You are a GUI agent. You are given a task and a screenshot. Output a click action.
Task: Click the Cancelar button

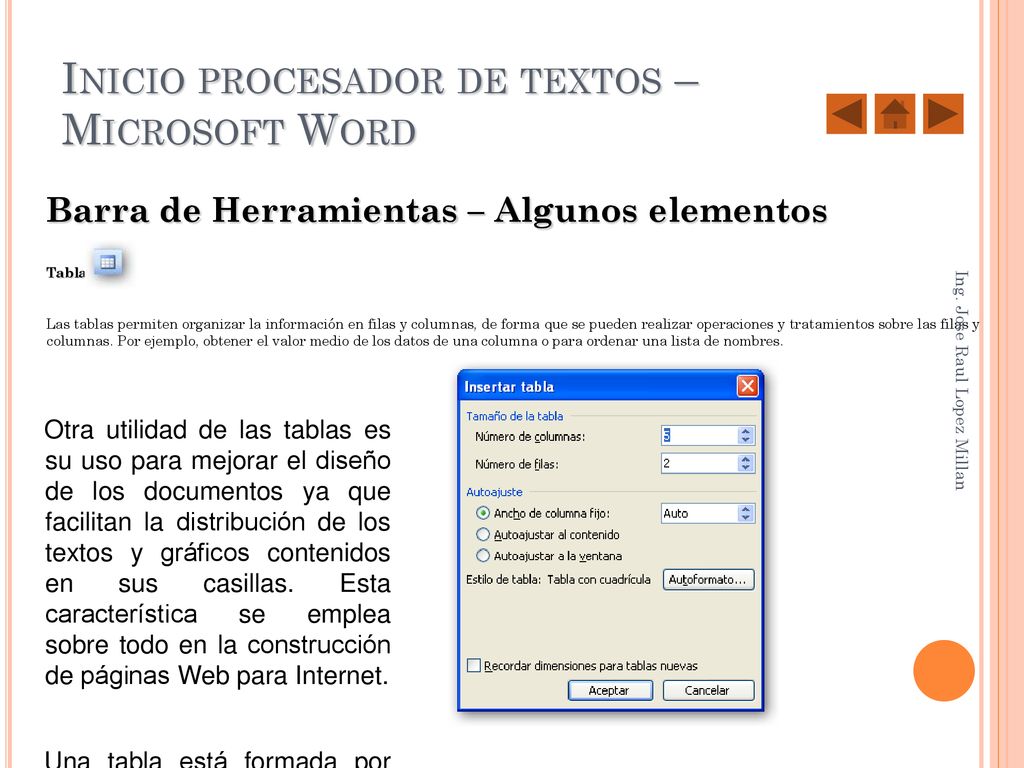pos(709,690)
